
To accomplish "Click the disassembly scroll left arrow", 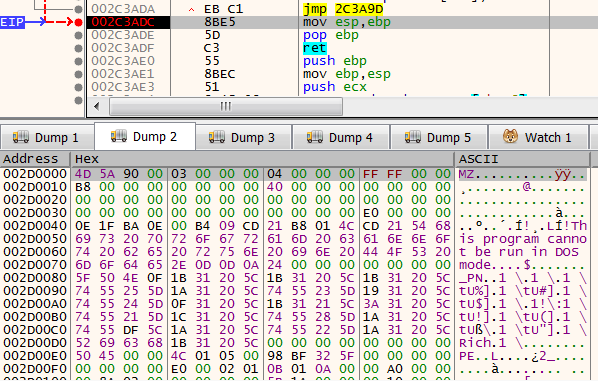I will pyautogui.click(x=96, y=106).
